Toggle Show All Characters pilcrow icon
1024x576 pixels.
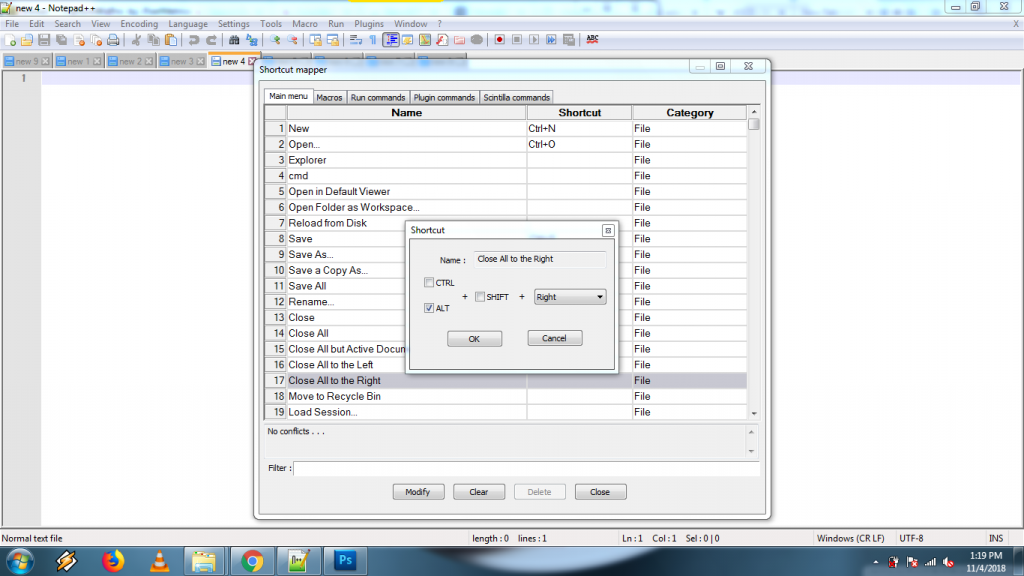tap(373, 40)
